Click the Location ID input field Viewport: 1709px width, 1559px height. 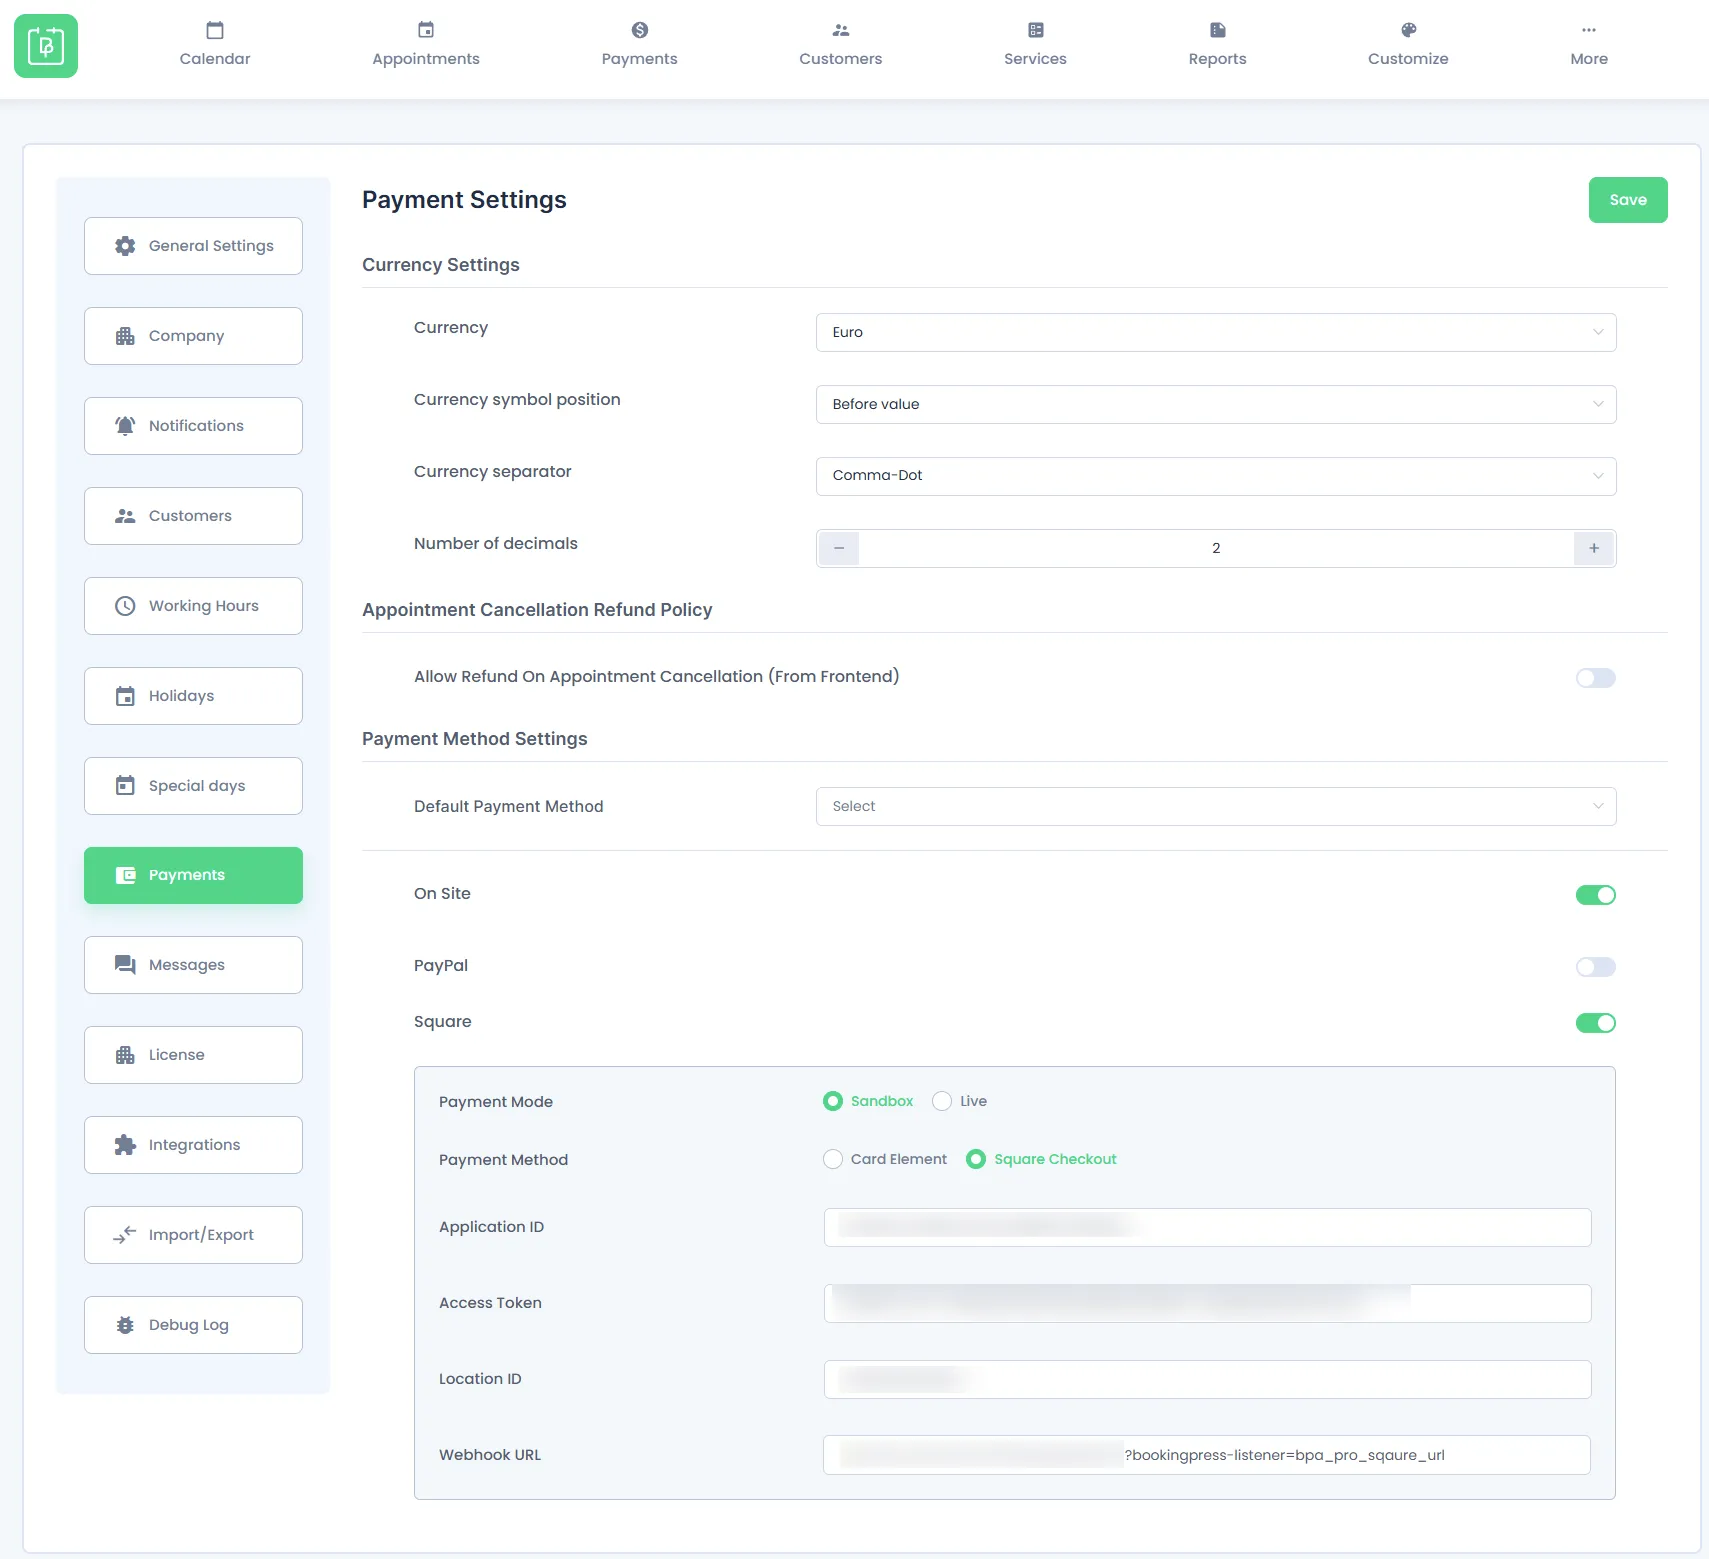tap(1207, 1379)
